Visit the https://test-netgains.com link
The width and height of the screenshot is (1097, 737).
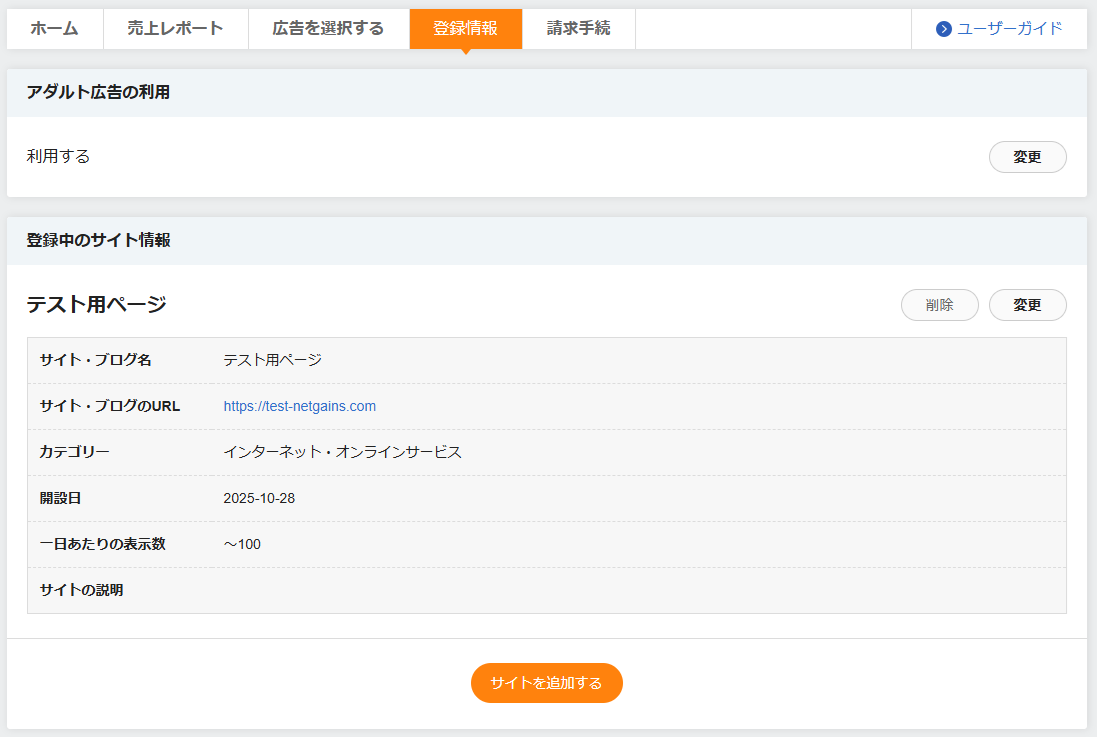299,406
